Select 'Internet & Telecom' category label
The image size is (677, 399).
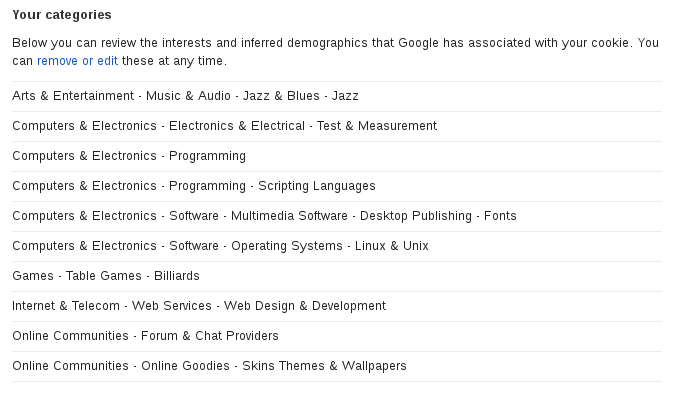pos(66,306)
